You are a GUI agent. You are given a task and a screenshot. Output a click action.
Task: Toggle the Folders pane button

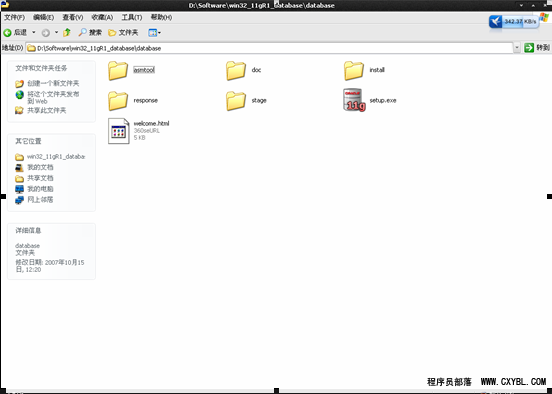[x=123, y=32]
